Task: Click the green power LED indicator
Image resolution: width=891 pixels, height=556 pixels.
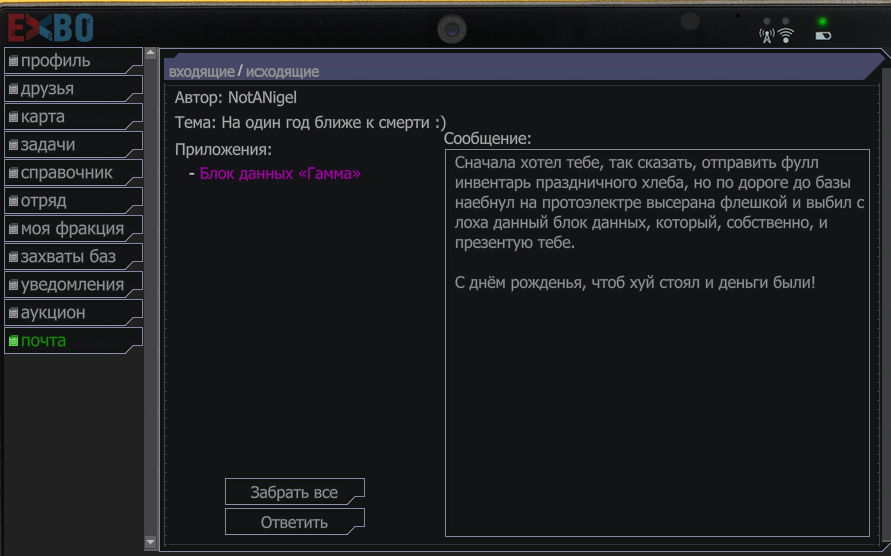Action: [822, 22]
